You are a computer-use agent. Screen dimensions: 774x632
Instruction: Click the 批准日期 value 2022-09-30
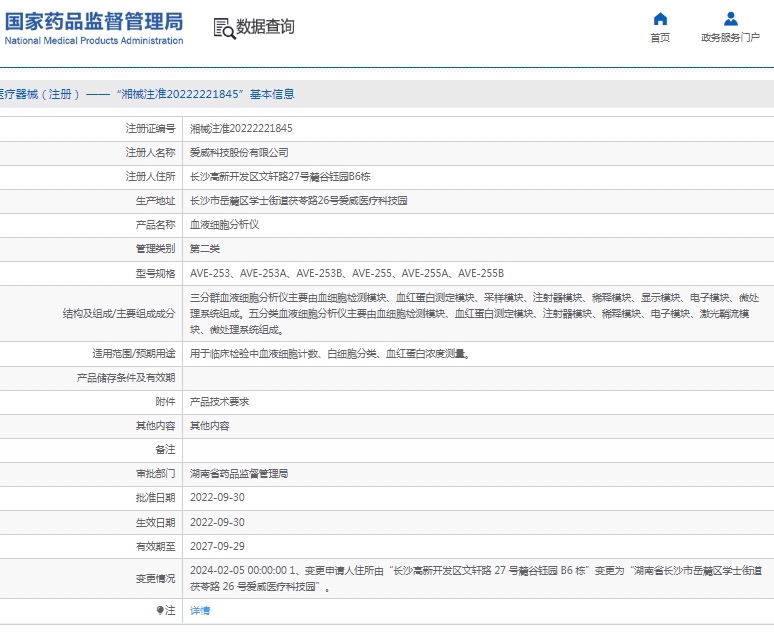click(x=217, y=498)
